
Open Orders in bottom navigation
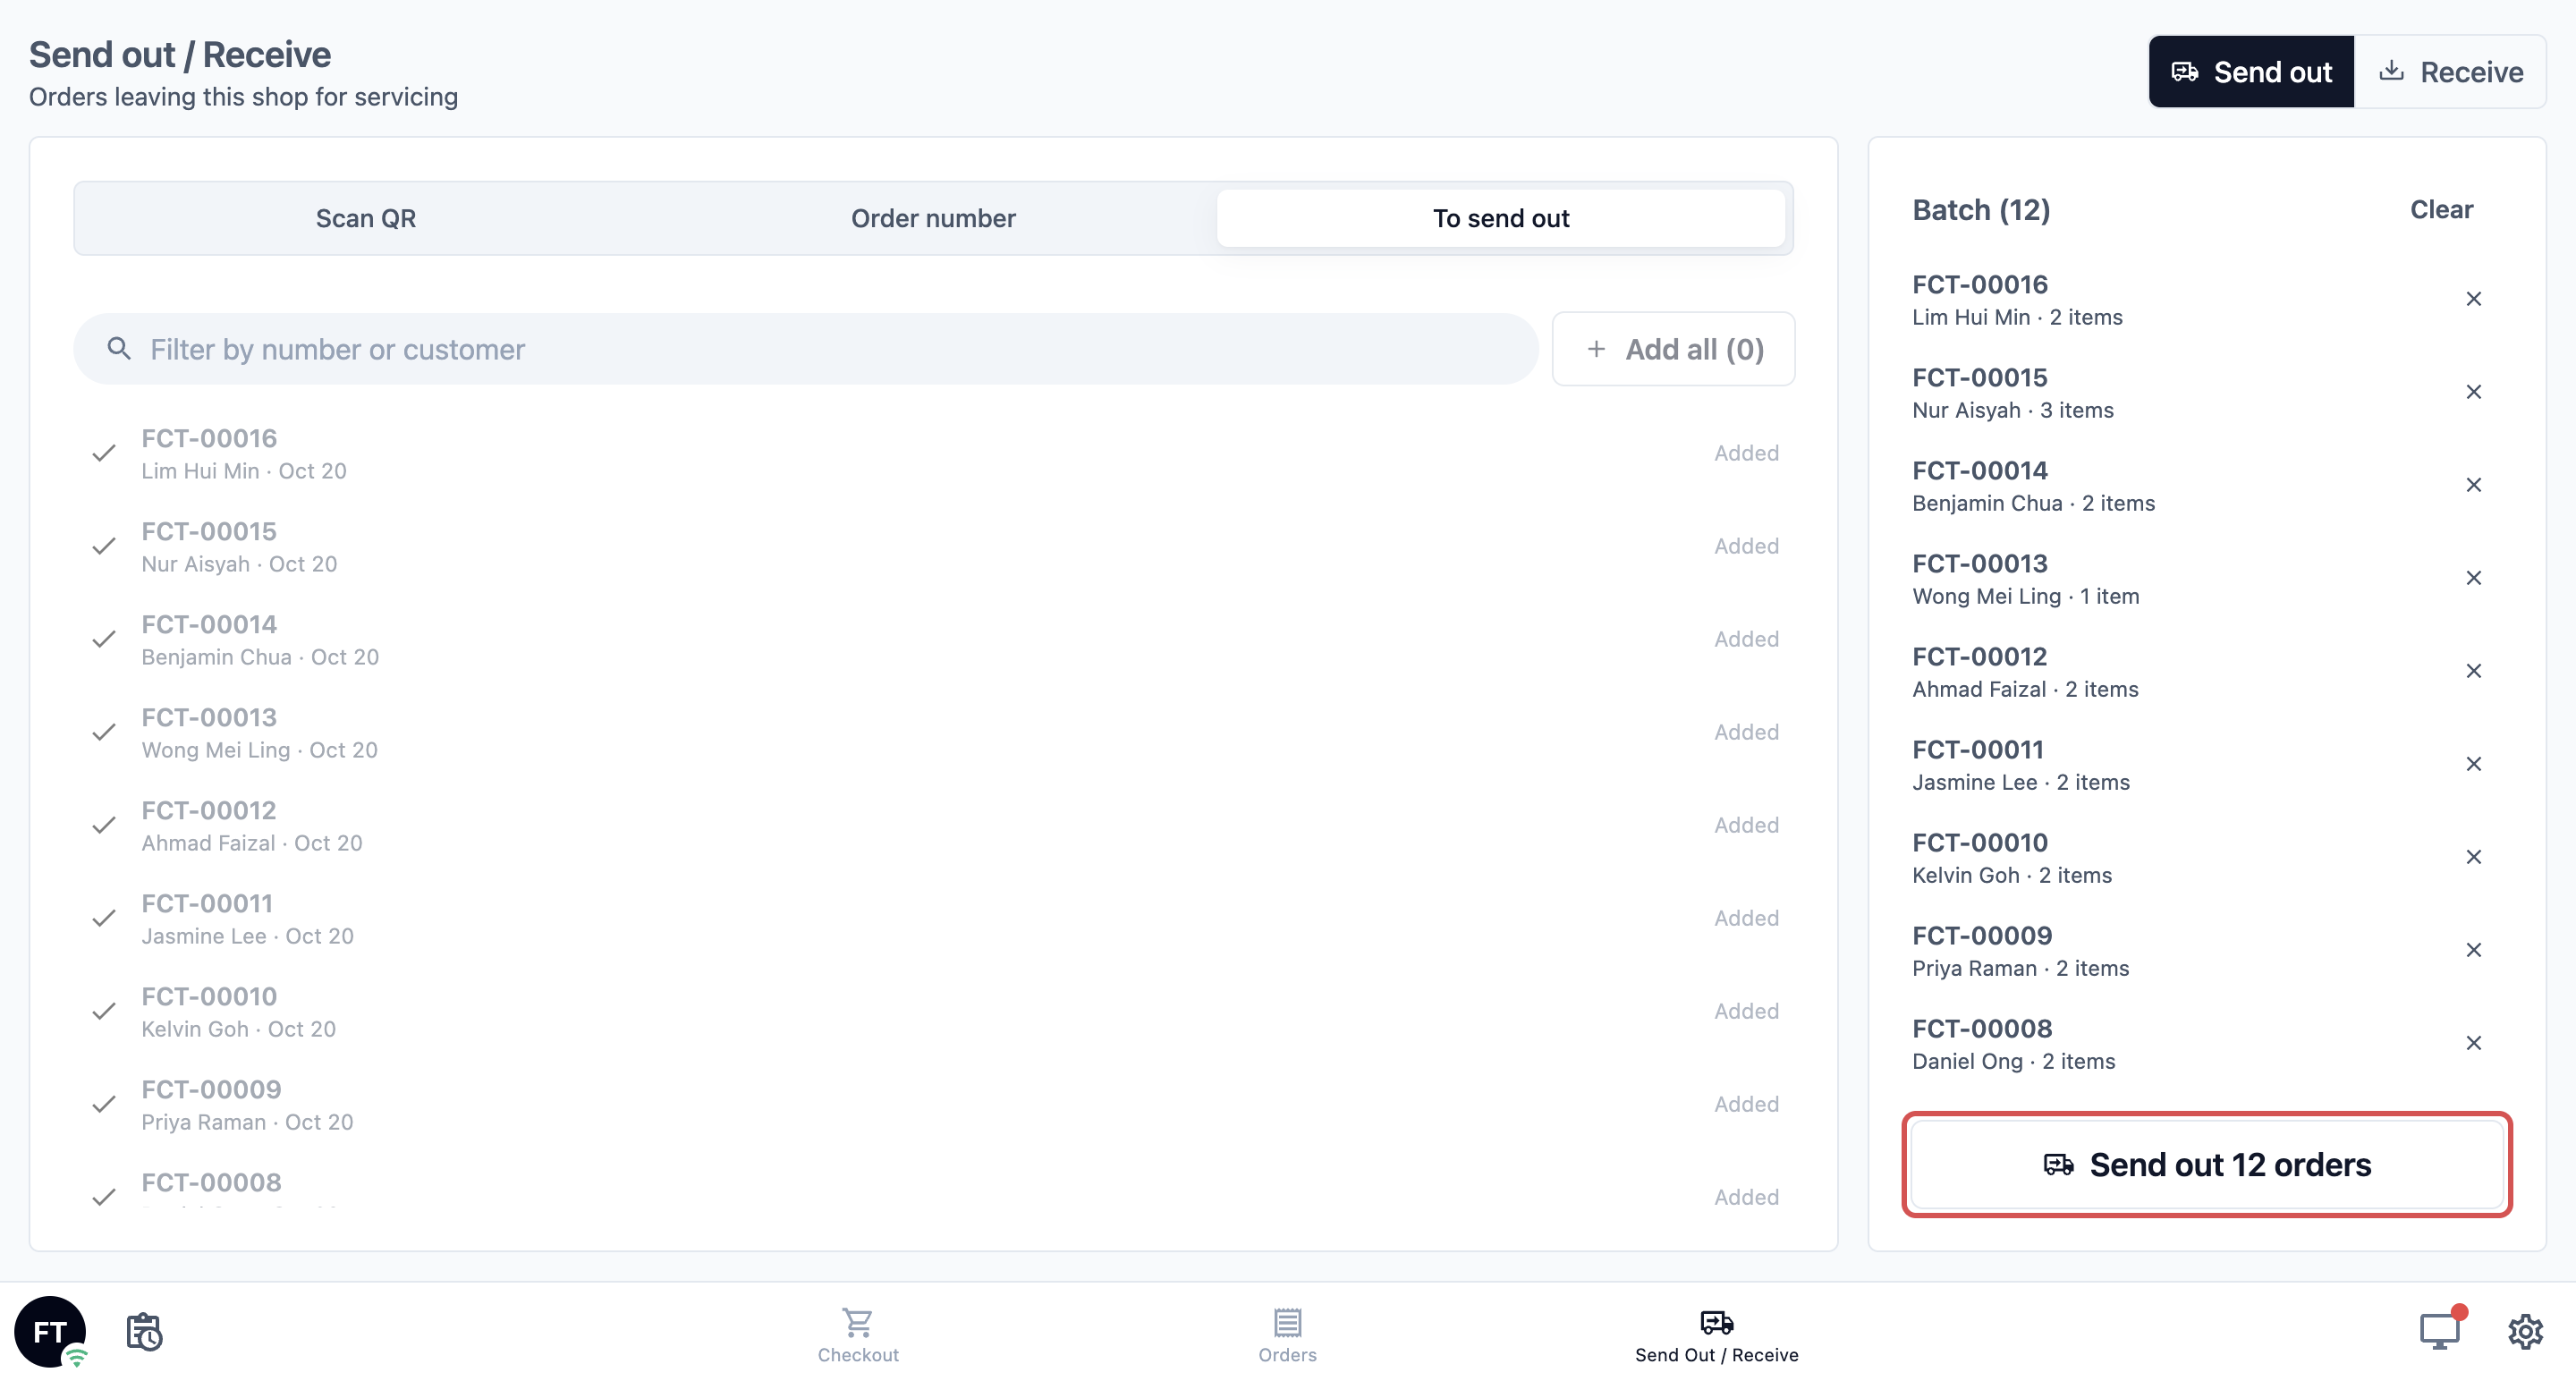pos(1287,1335)
